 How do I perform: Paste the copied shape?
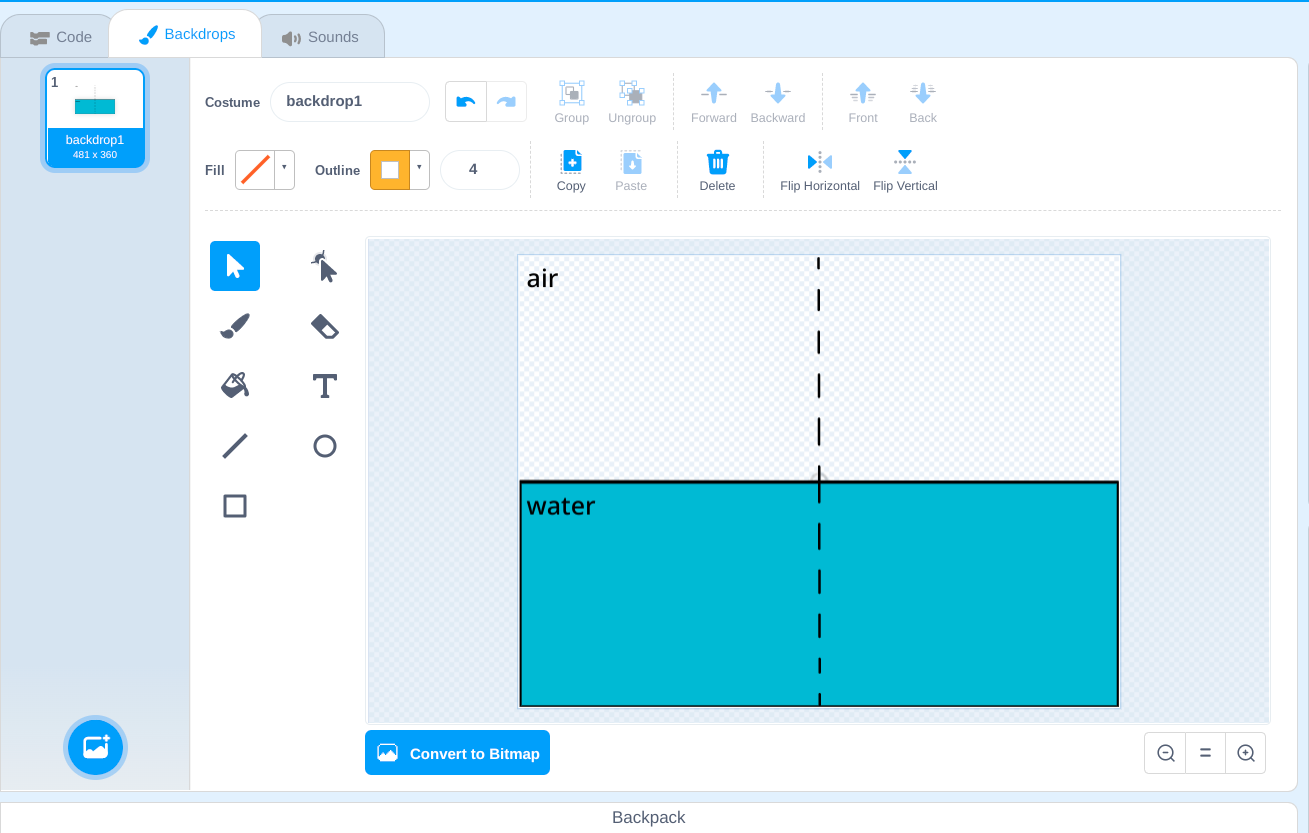click(631, 171)
